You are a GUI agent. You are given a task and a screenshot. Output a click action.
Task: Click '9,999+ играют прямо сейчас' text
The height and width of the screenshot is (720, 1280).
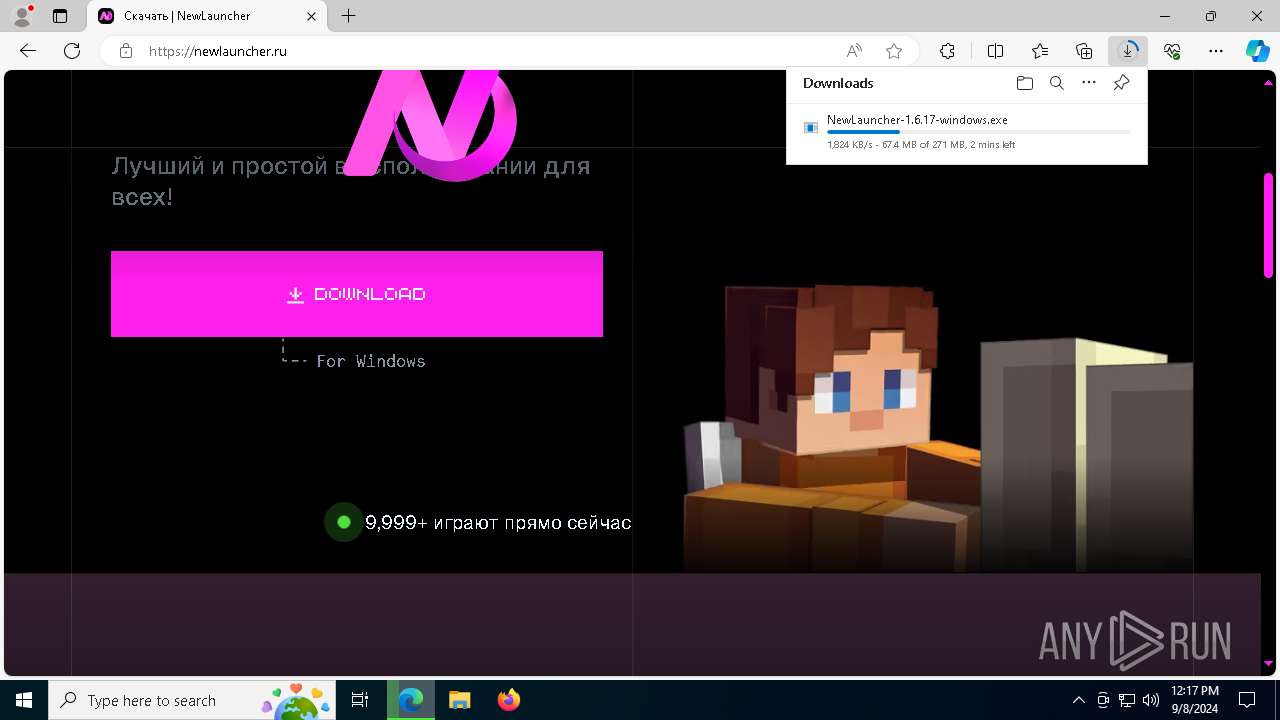tap(498, 522)
